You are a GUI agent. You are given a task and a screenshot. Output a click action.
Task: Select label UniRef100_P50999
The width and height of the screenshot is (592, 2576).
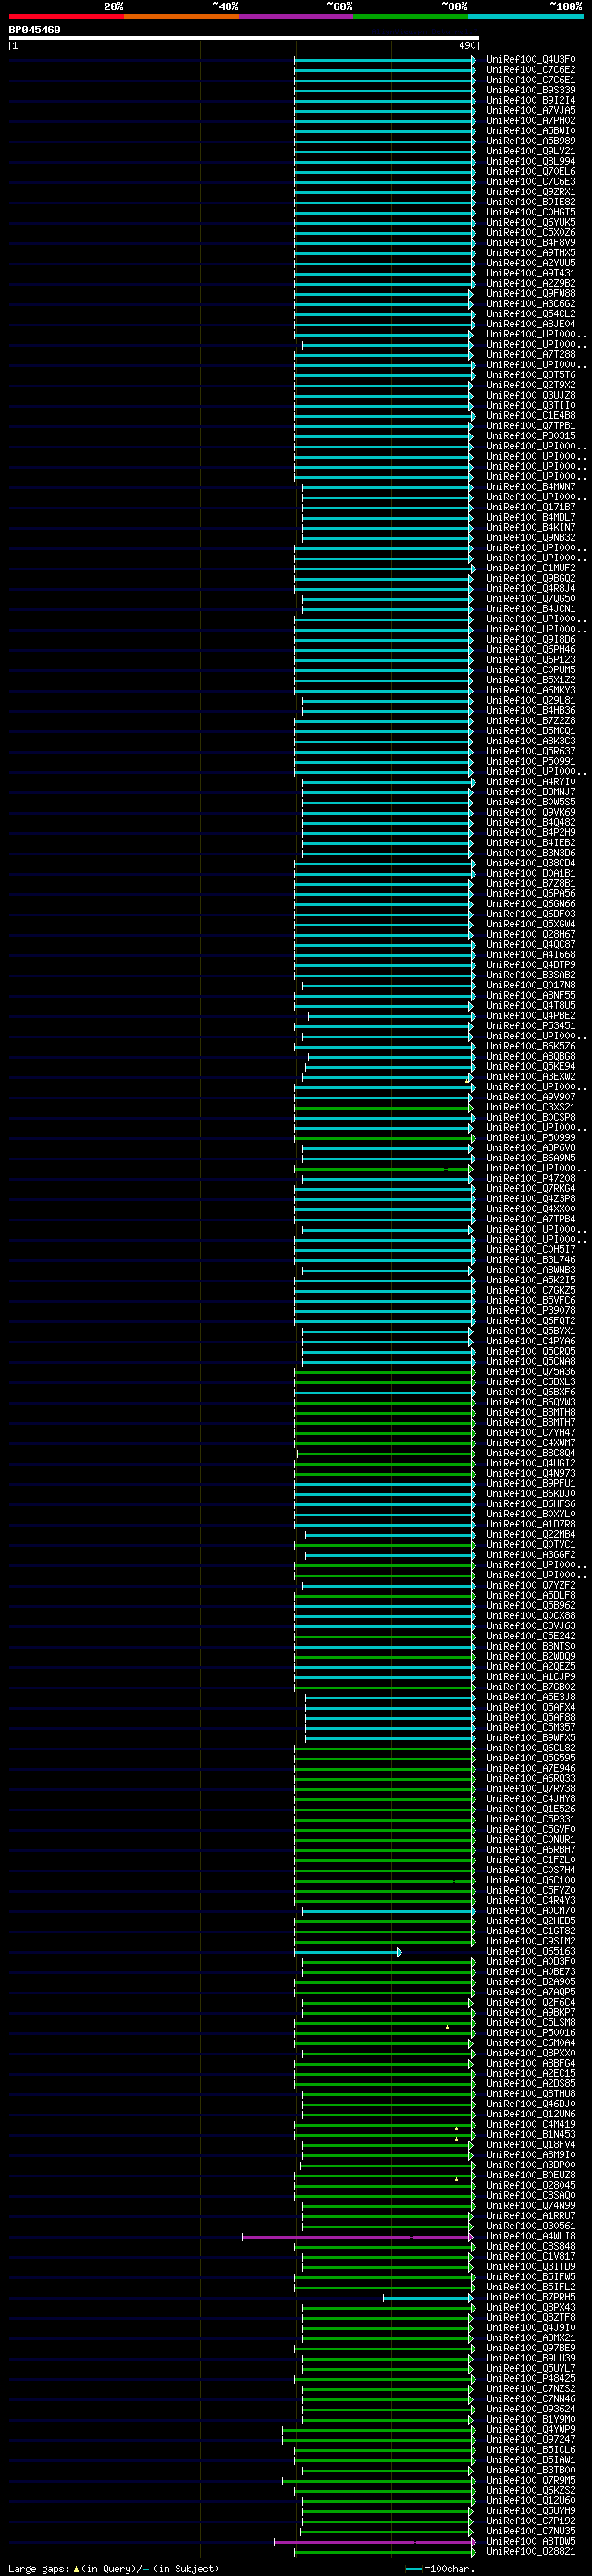click(x=531, y=1138)
